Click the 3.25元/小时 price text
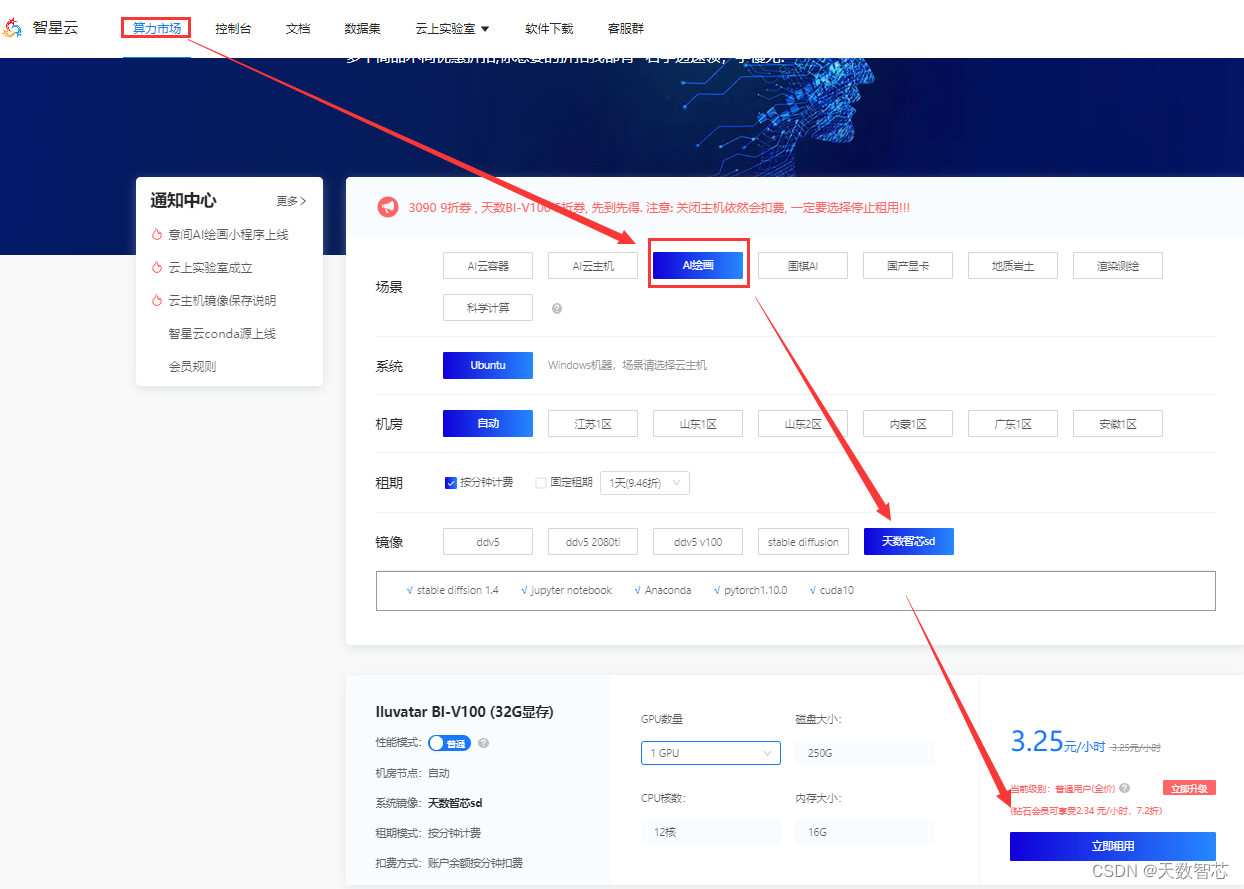The height and width of the screenshot is (889, 1244). click(x=1057, y=742)
